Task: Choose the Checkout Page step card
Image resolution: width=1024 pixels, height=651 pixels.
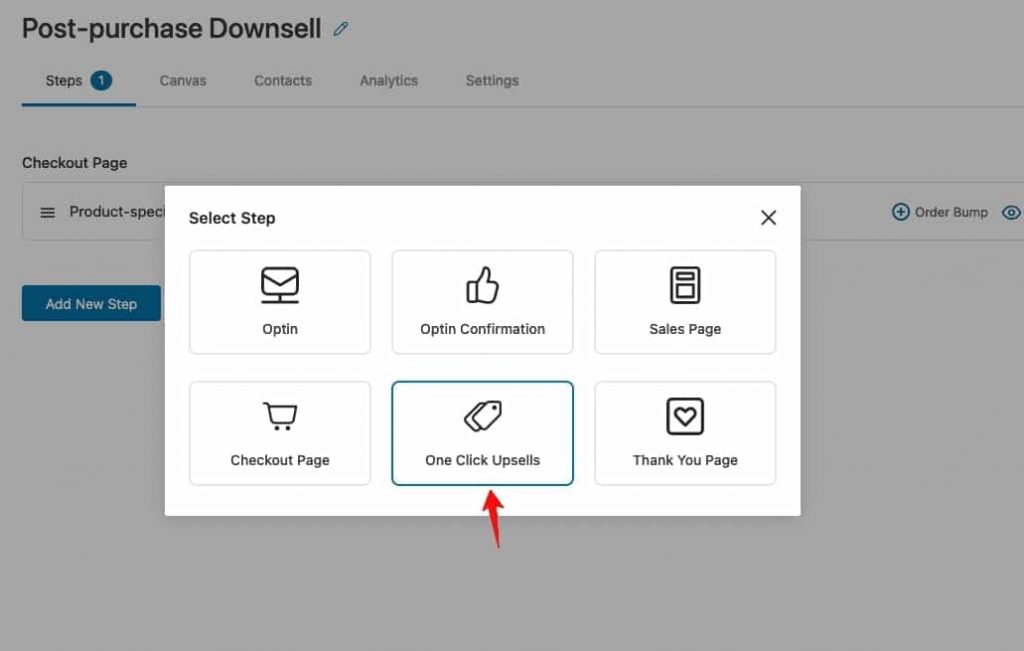Action: point(280,434)
